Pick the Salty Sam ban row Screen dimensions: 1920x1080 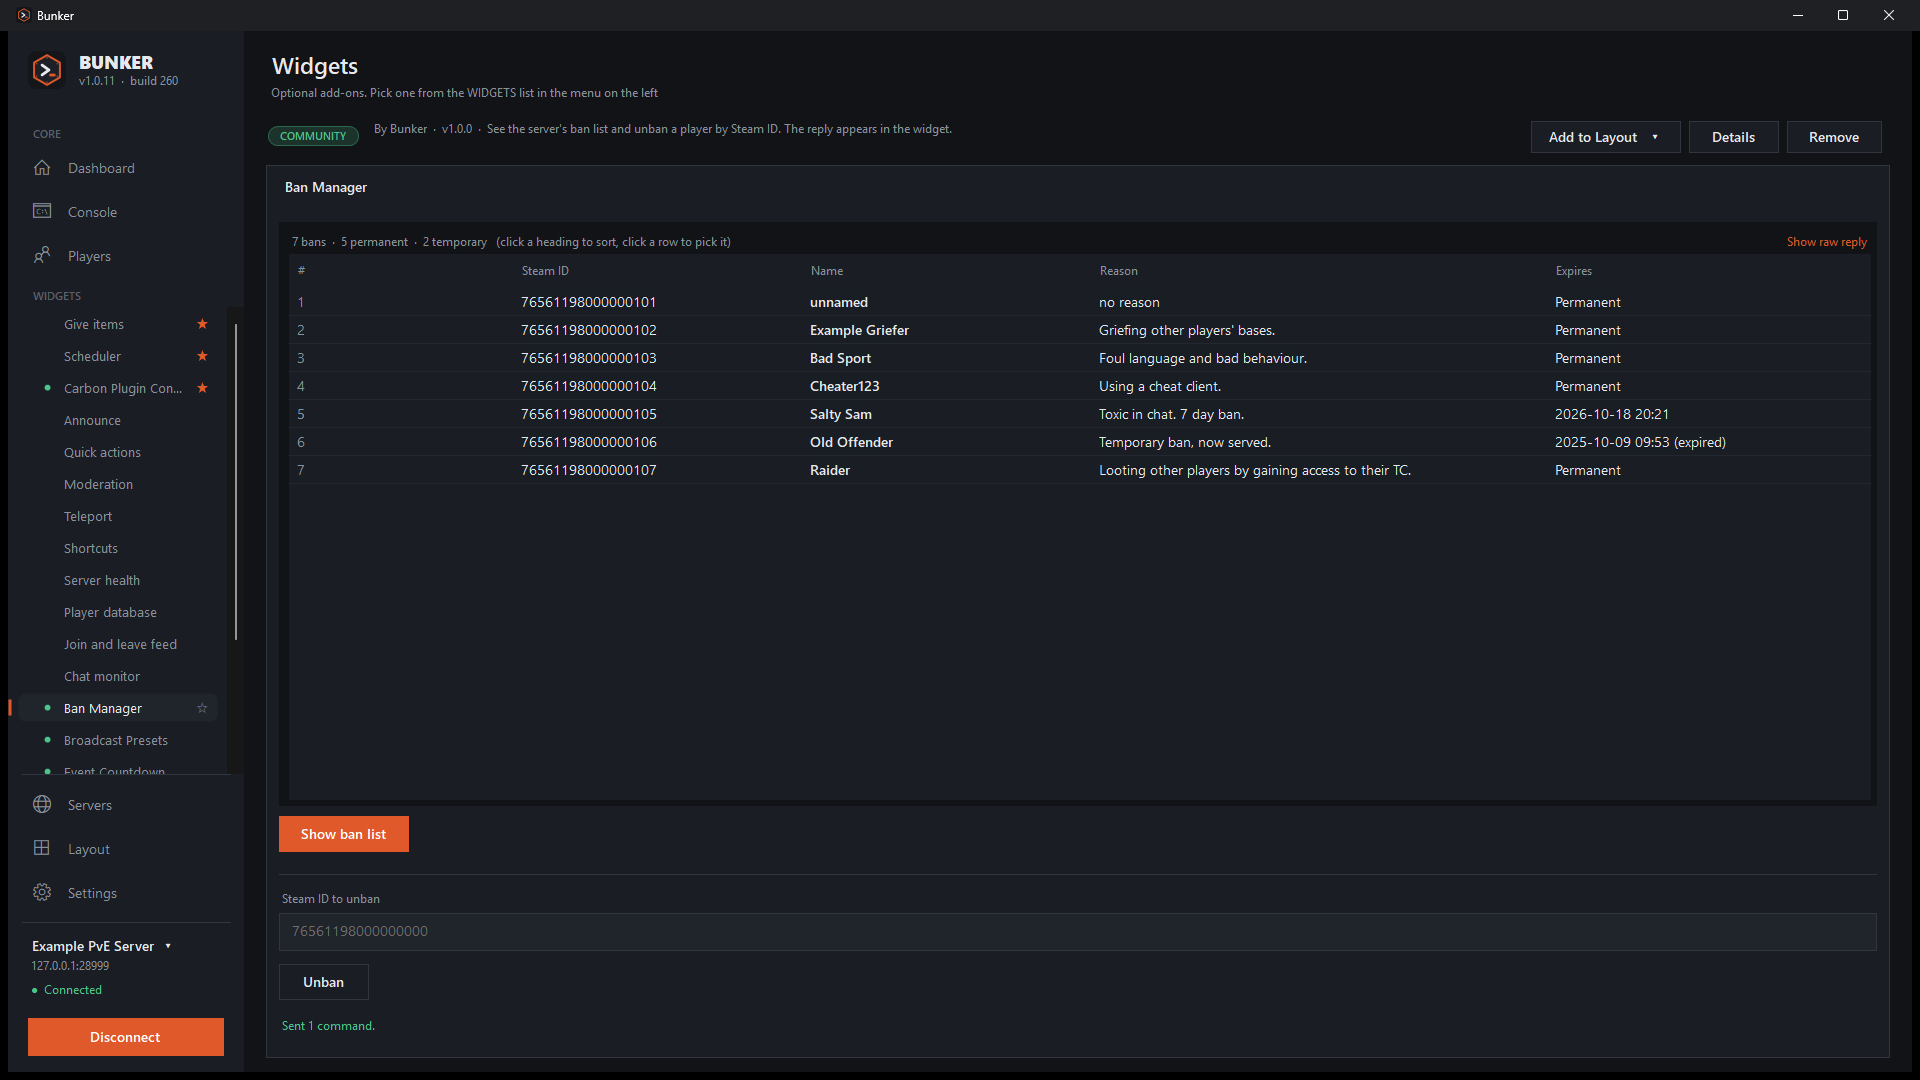click(x=1080, y=414)
